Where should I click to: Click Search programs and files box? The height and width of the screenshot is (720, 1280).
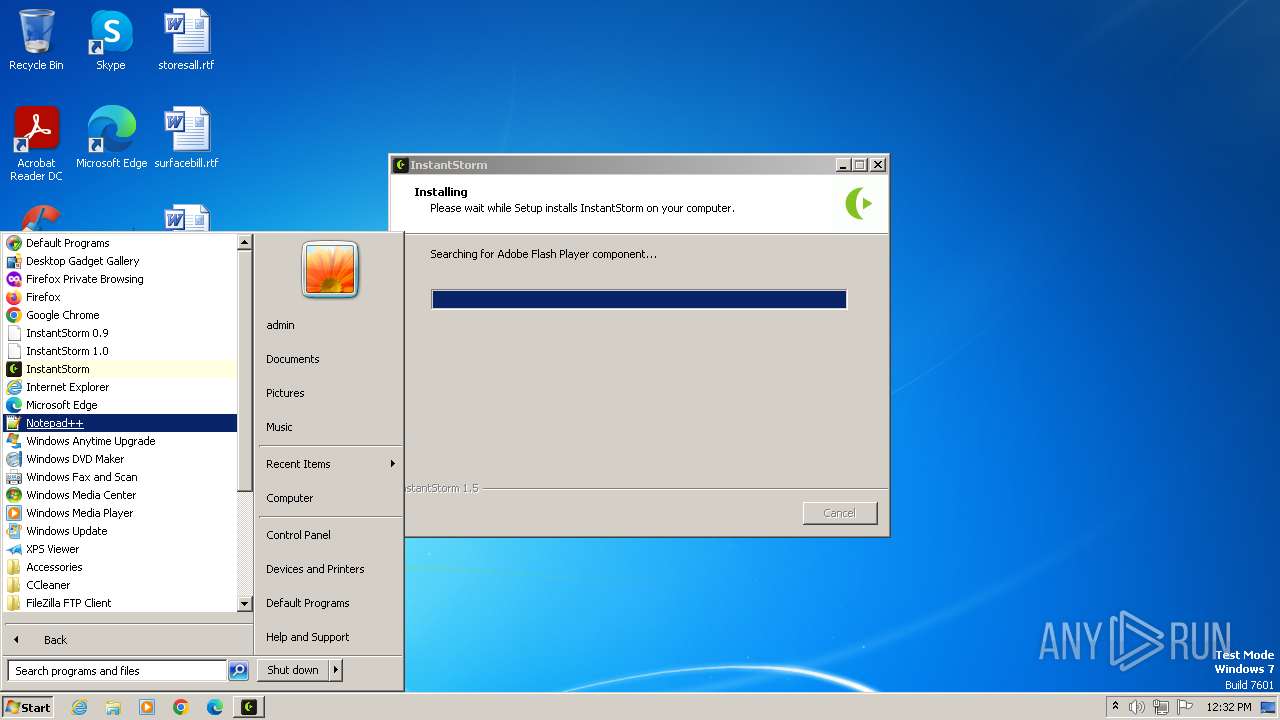pyautogui.click(x=116, y=671)
